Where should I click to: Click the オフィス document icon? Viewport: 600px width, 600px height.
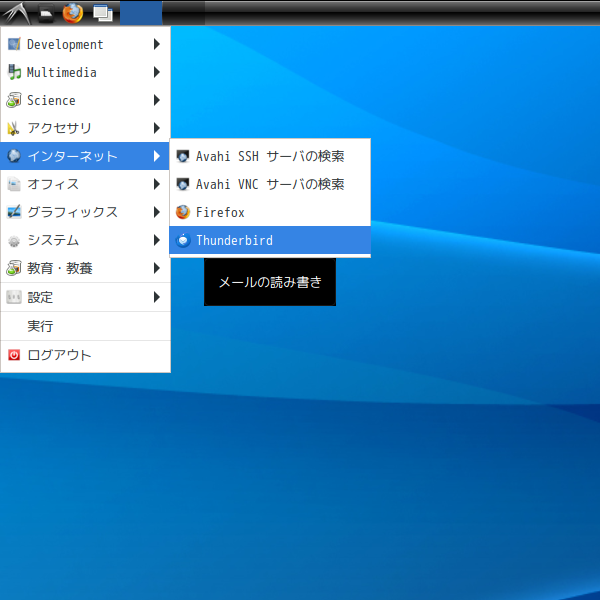pyautogui.click(x=14, y=184)
